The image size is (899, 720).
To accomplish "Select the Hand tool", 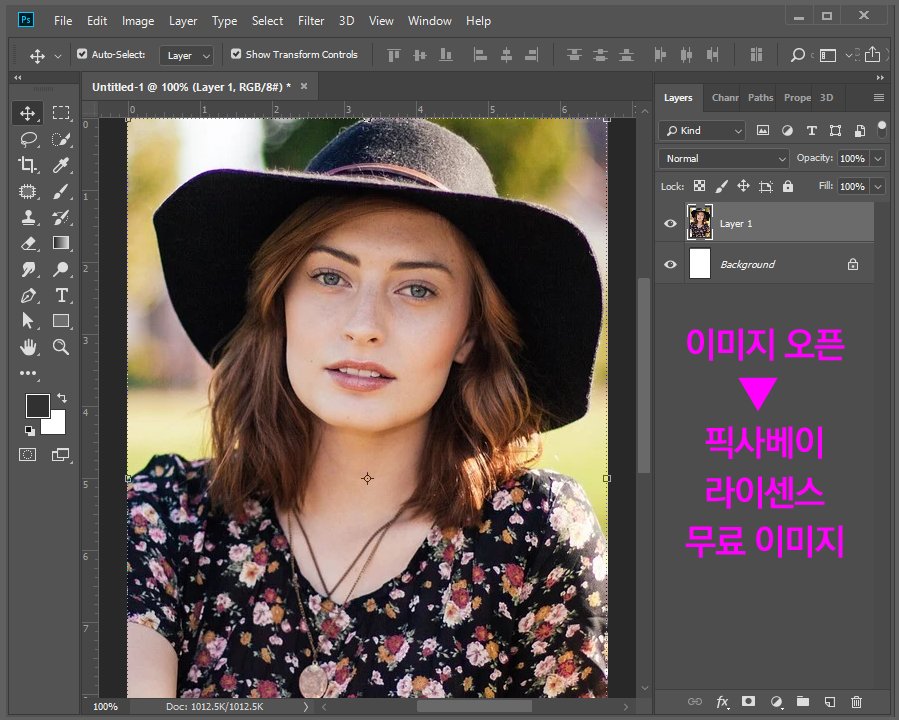I will [x=28, y=347].
